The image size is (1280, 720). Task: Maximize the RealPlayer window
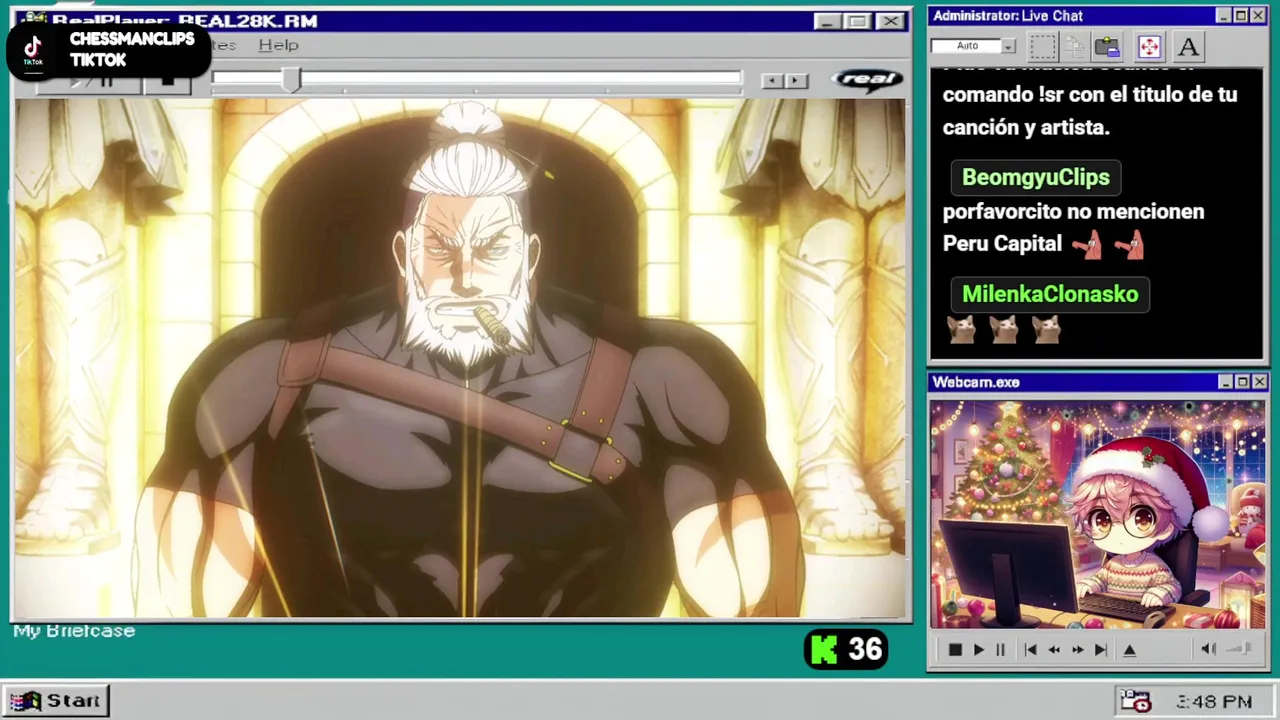click(x=857, y=21)
